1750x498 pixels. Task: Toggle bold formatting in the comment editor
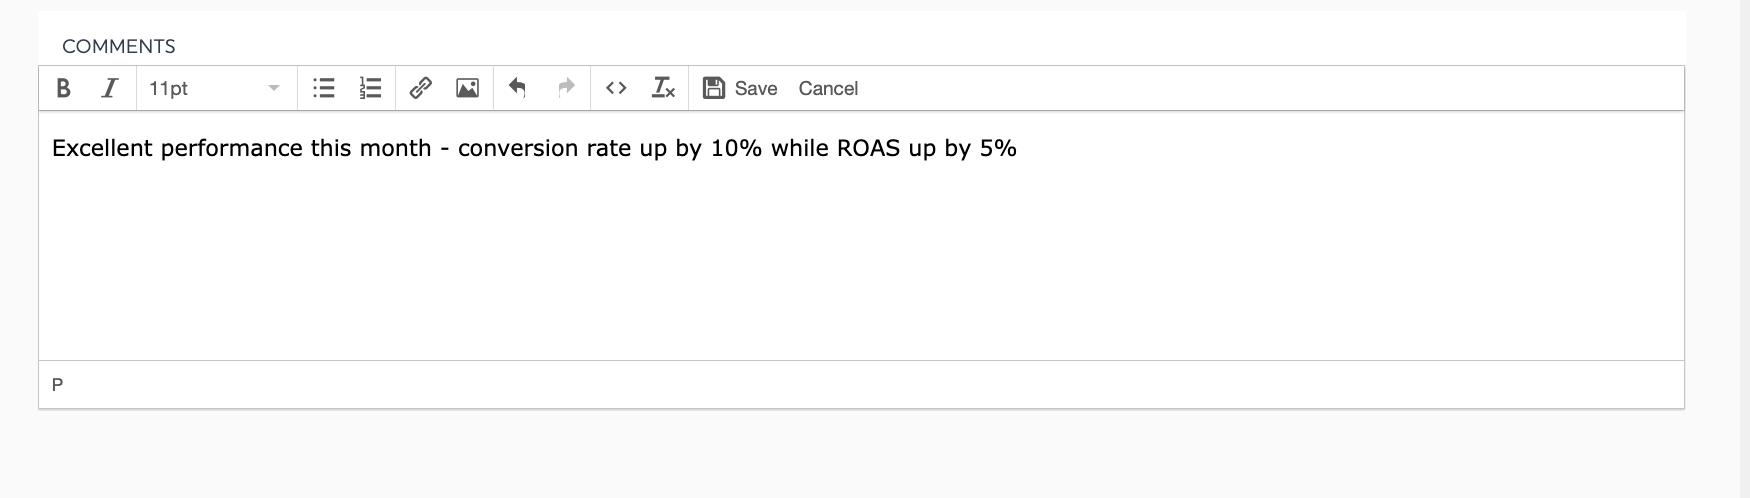pyautogui.click(x=63, y=88)
